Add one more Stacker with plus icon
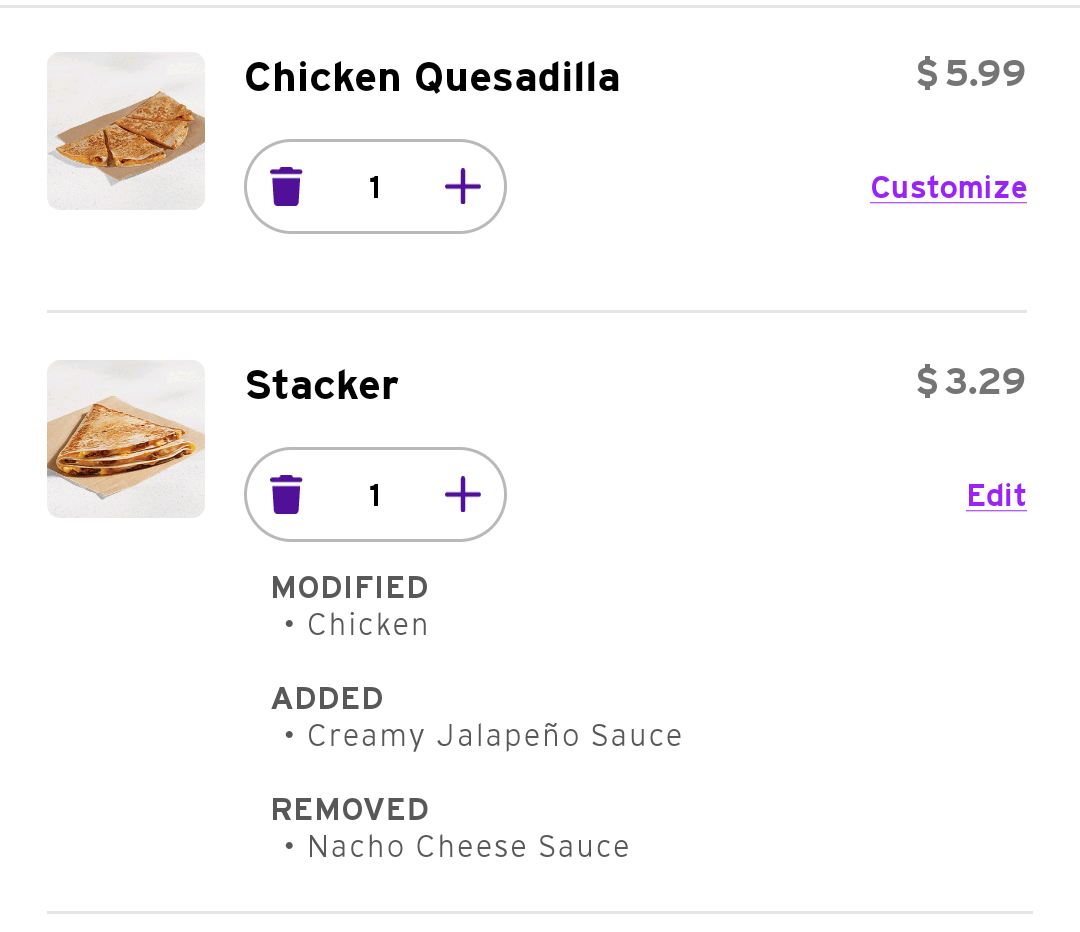The image size is (1080, 932). [x=462, y=495]
